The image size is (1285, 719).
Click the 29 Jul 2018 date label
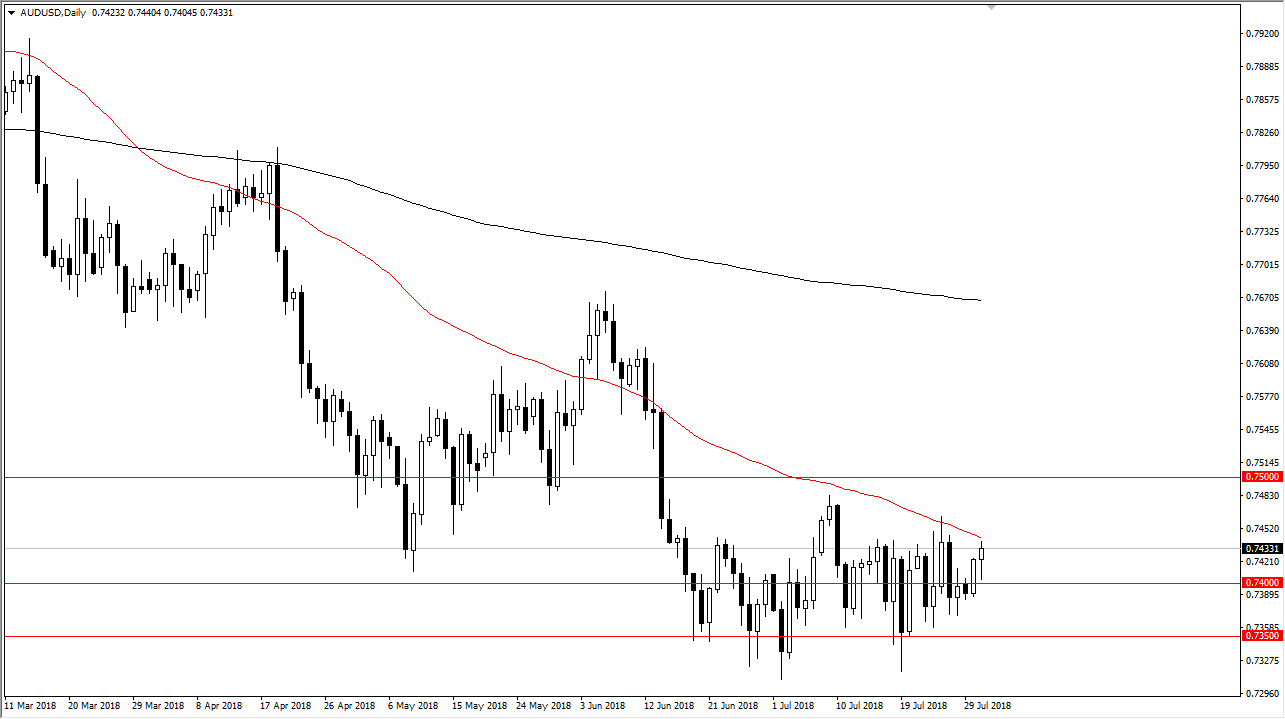click(x=988, y=705)
